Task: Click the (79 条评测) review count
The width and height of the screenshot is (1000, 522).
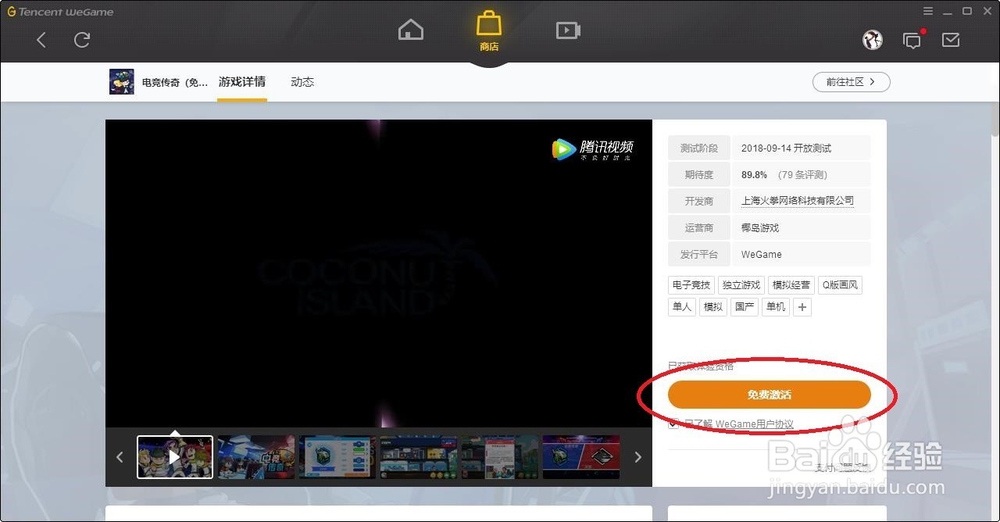Action: (x=802, y=175)
